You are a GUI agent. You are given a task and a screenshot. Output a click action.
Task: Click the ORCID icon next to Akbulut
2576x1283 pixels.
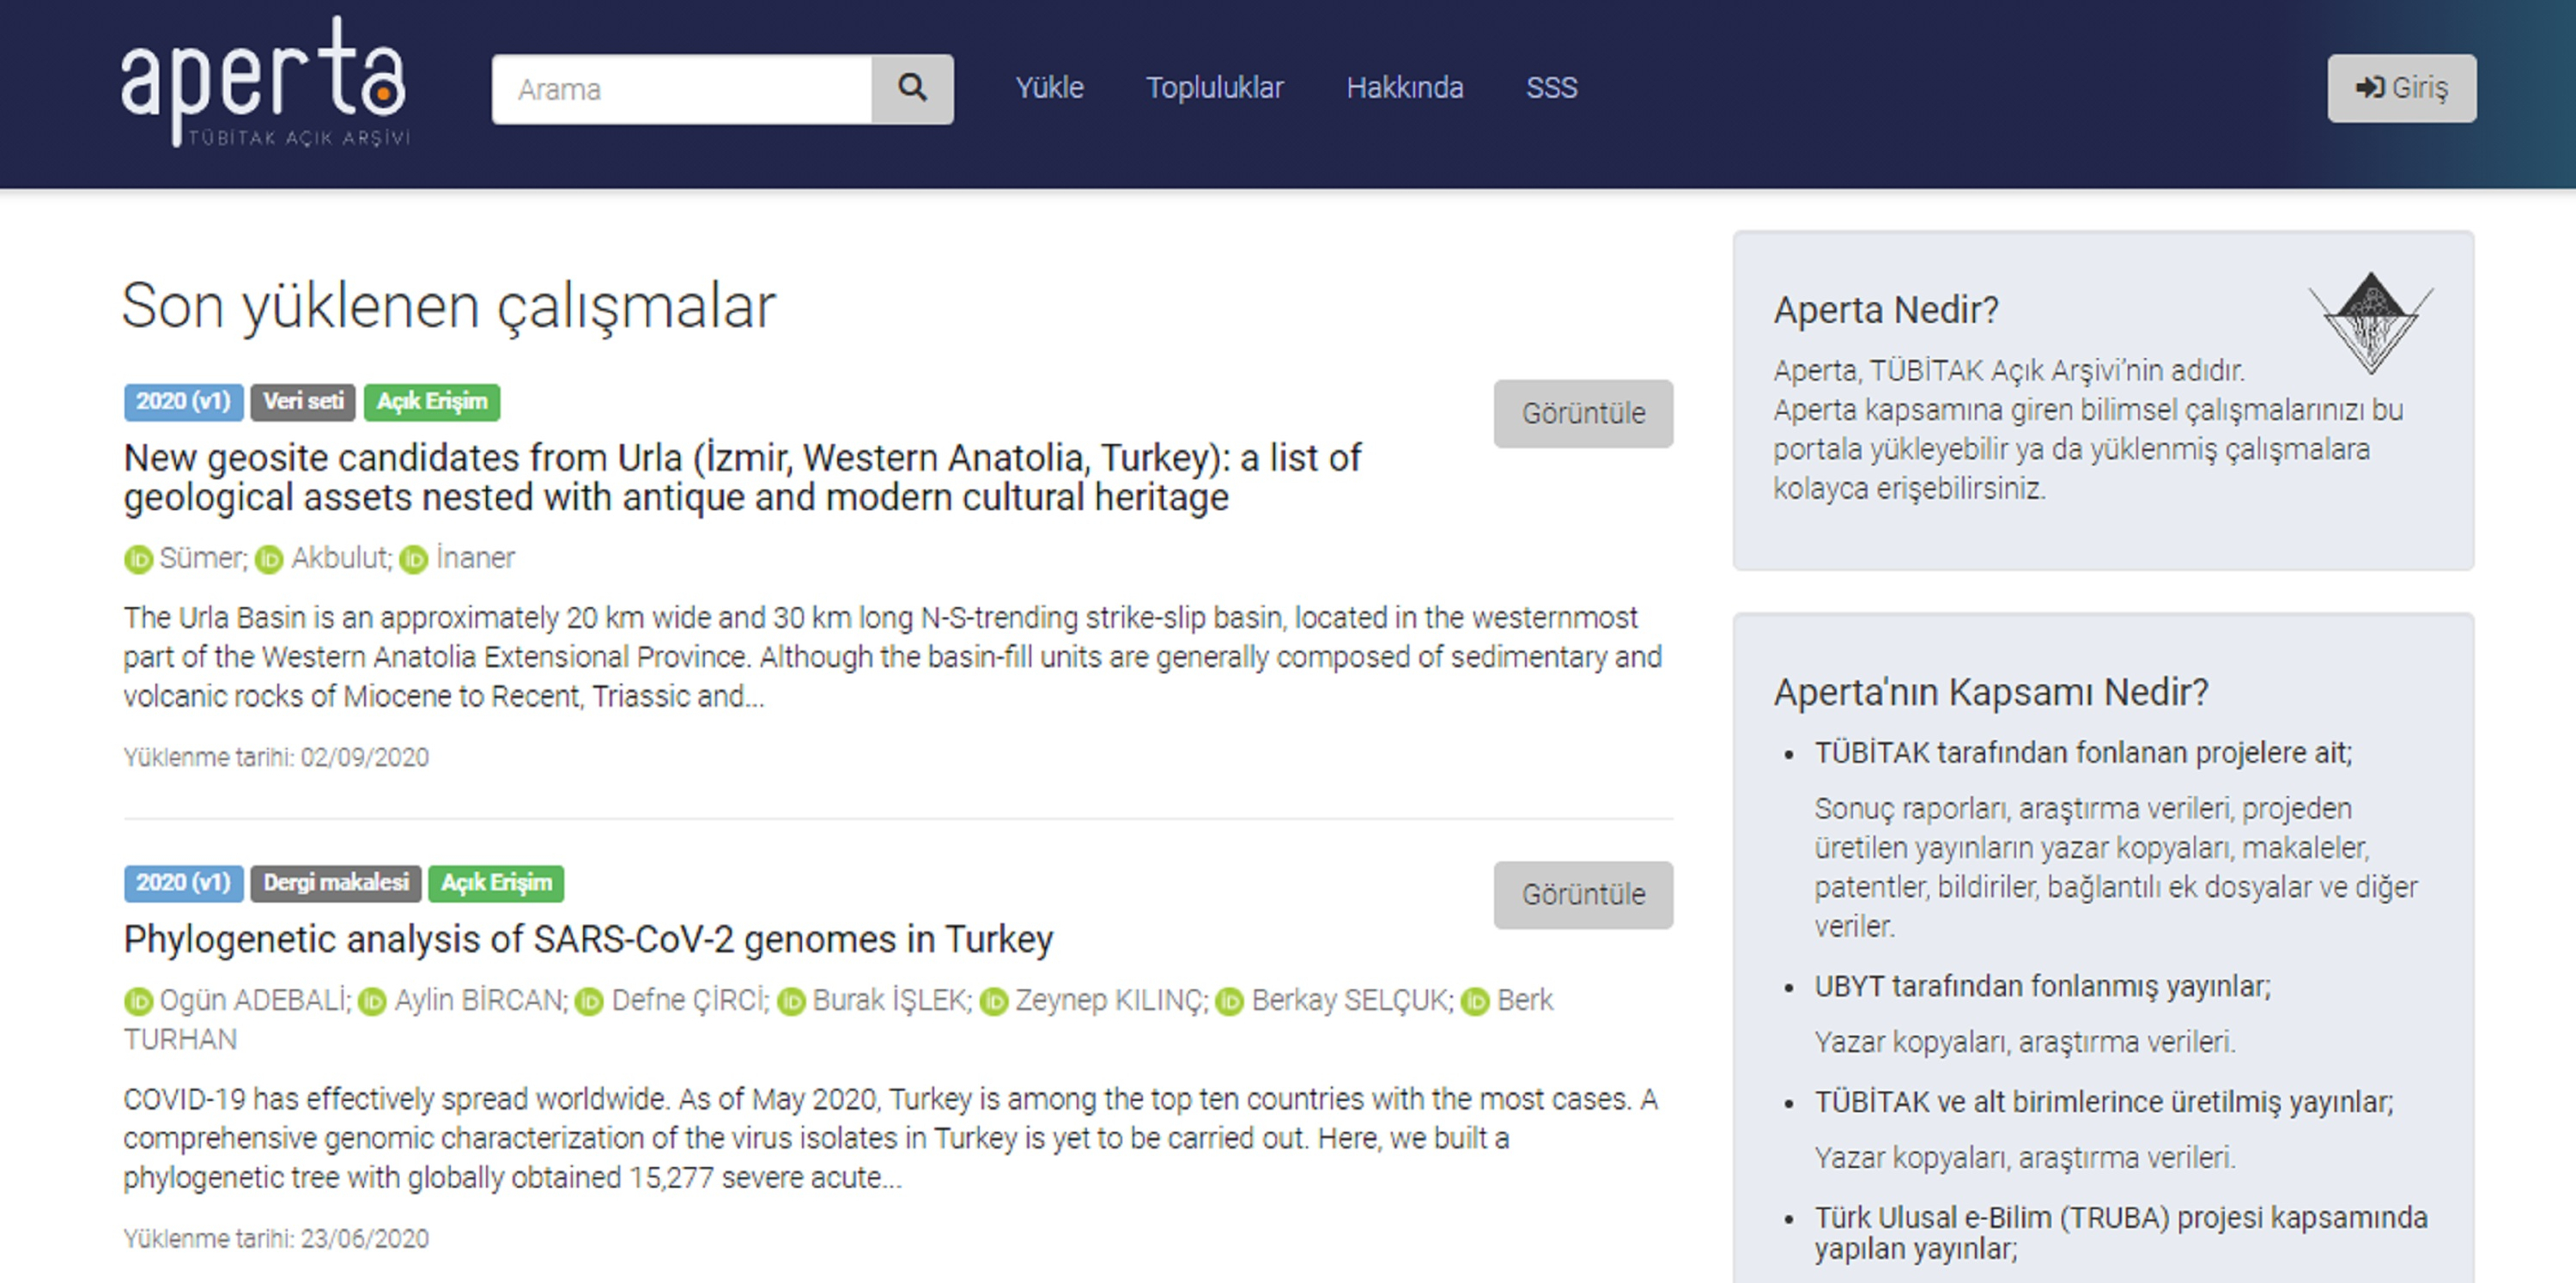(x=269, y=559)
